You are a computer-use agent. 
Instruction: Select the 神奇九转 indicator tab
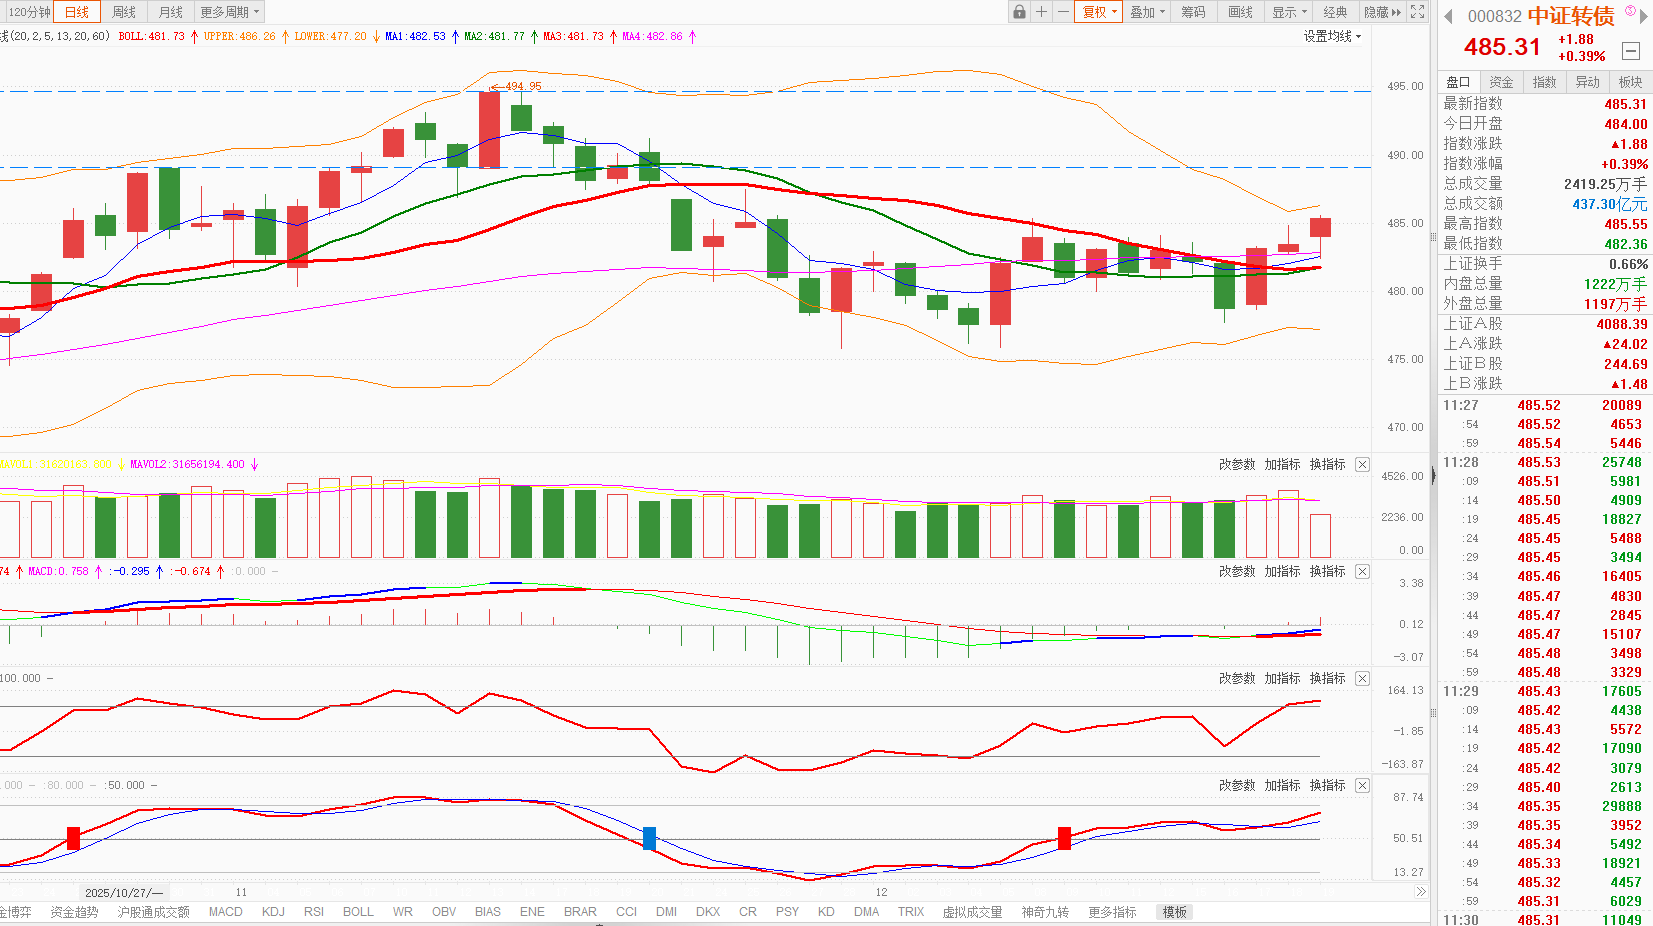[1045, 912]
